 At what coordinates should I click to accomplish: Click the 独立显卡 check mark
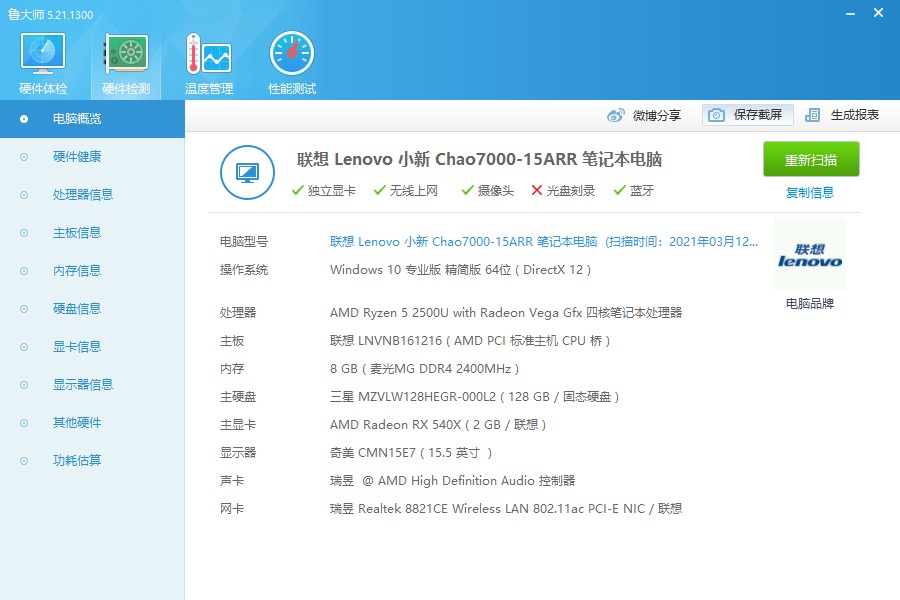297,191
